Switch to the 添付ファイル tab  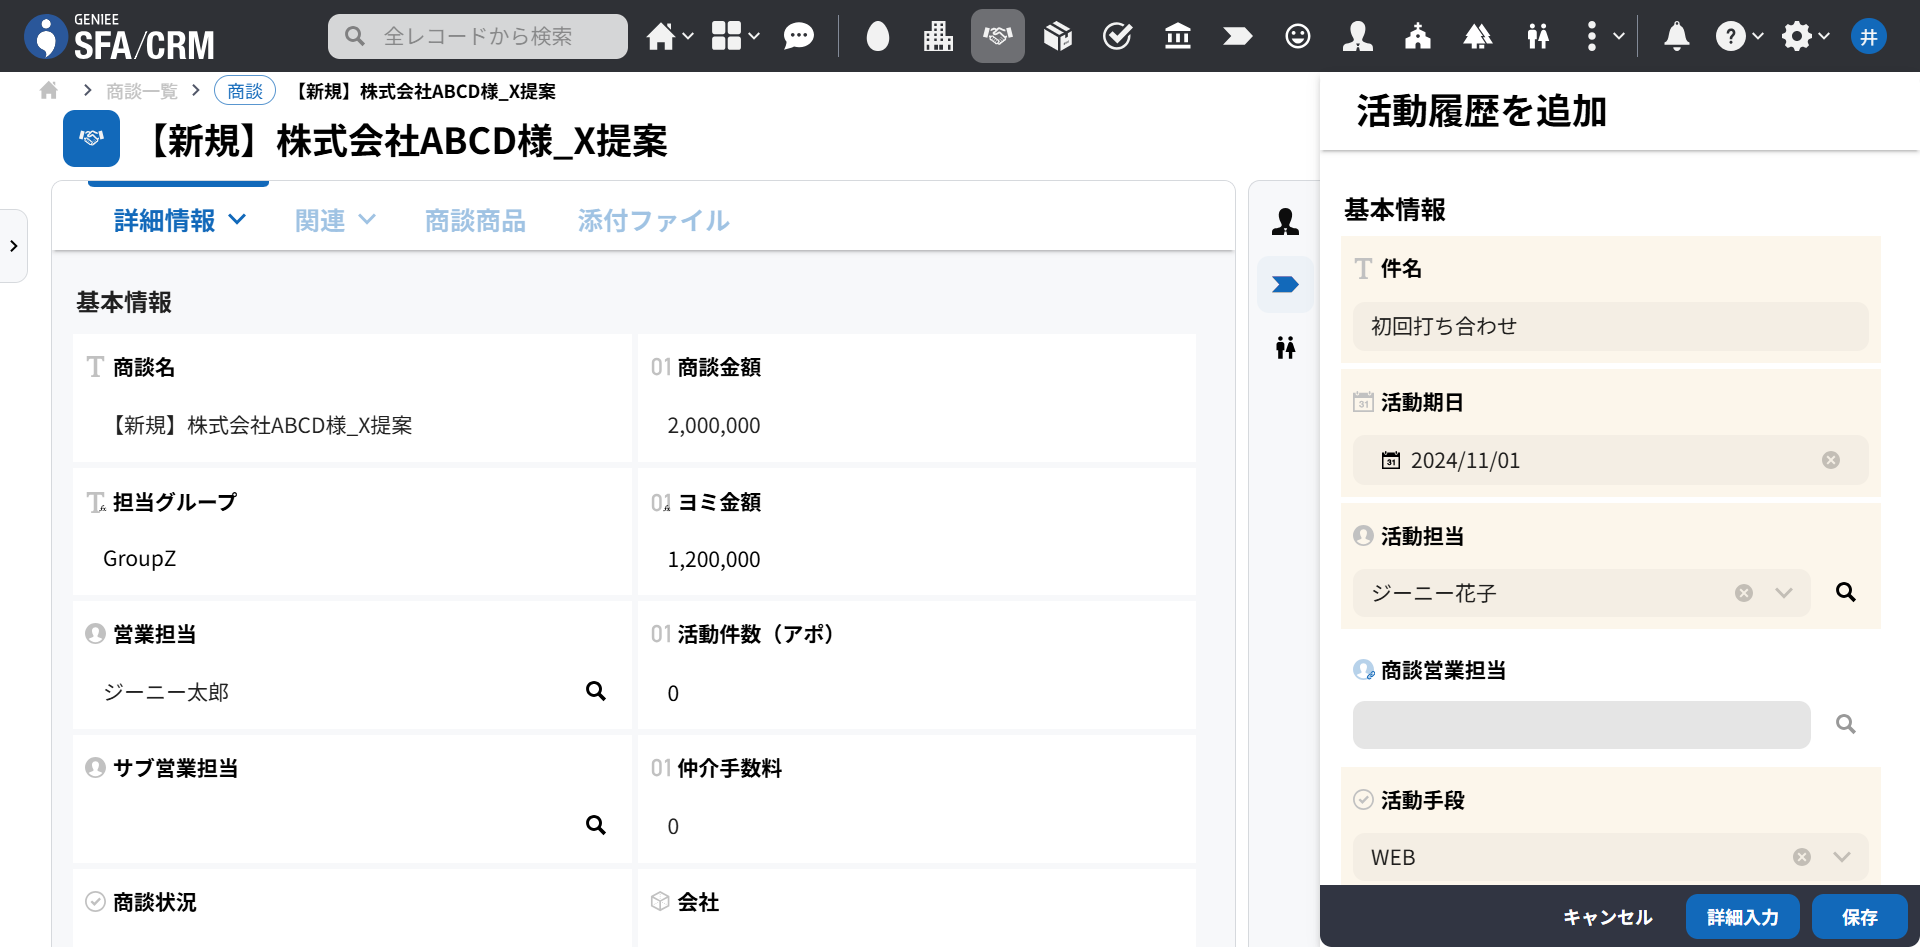pyautogui.click(x=654, y=220)
